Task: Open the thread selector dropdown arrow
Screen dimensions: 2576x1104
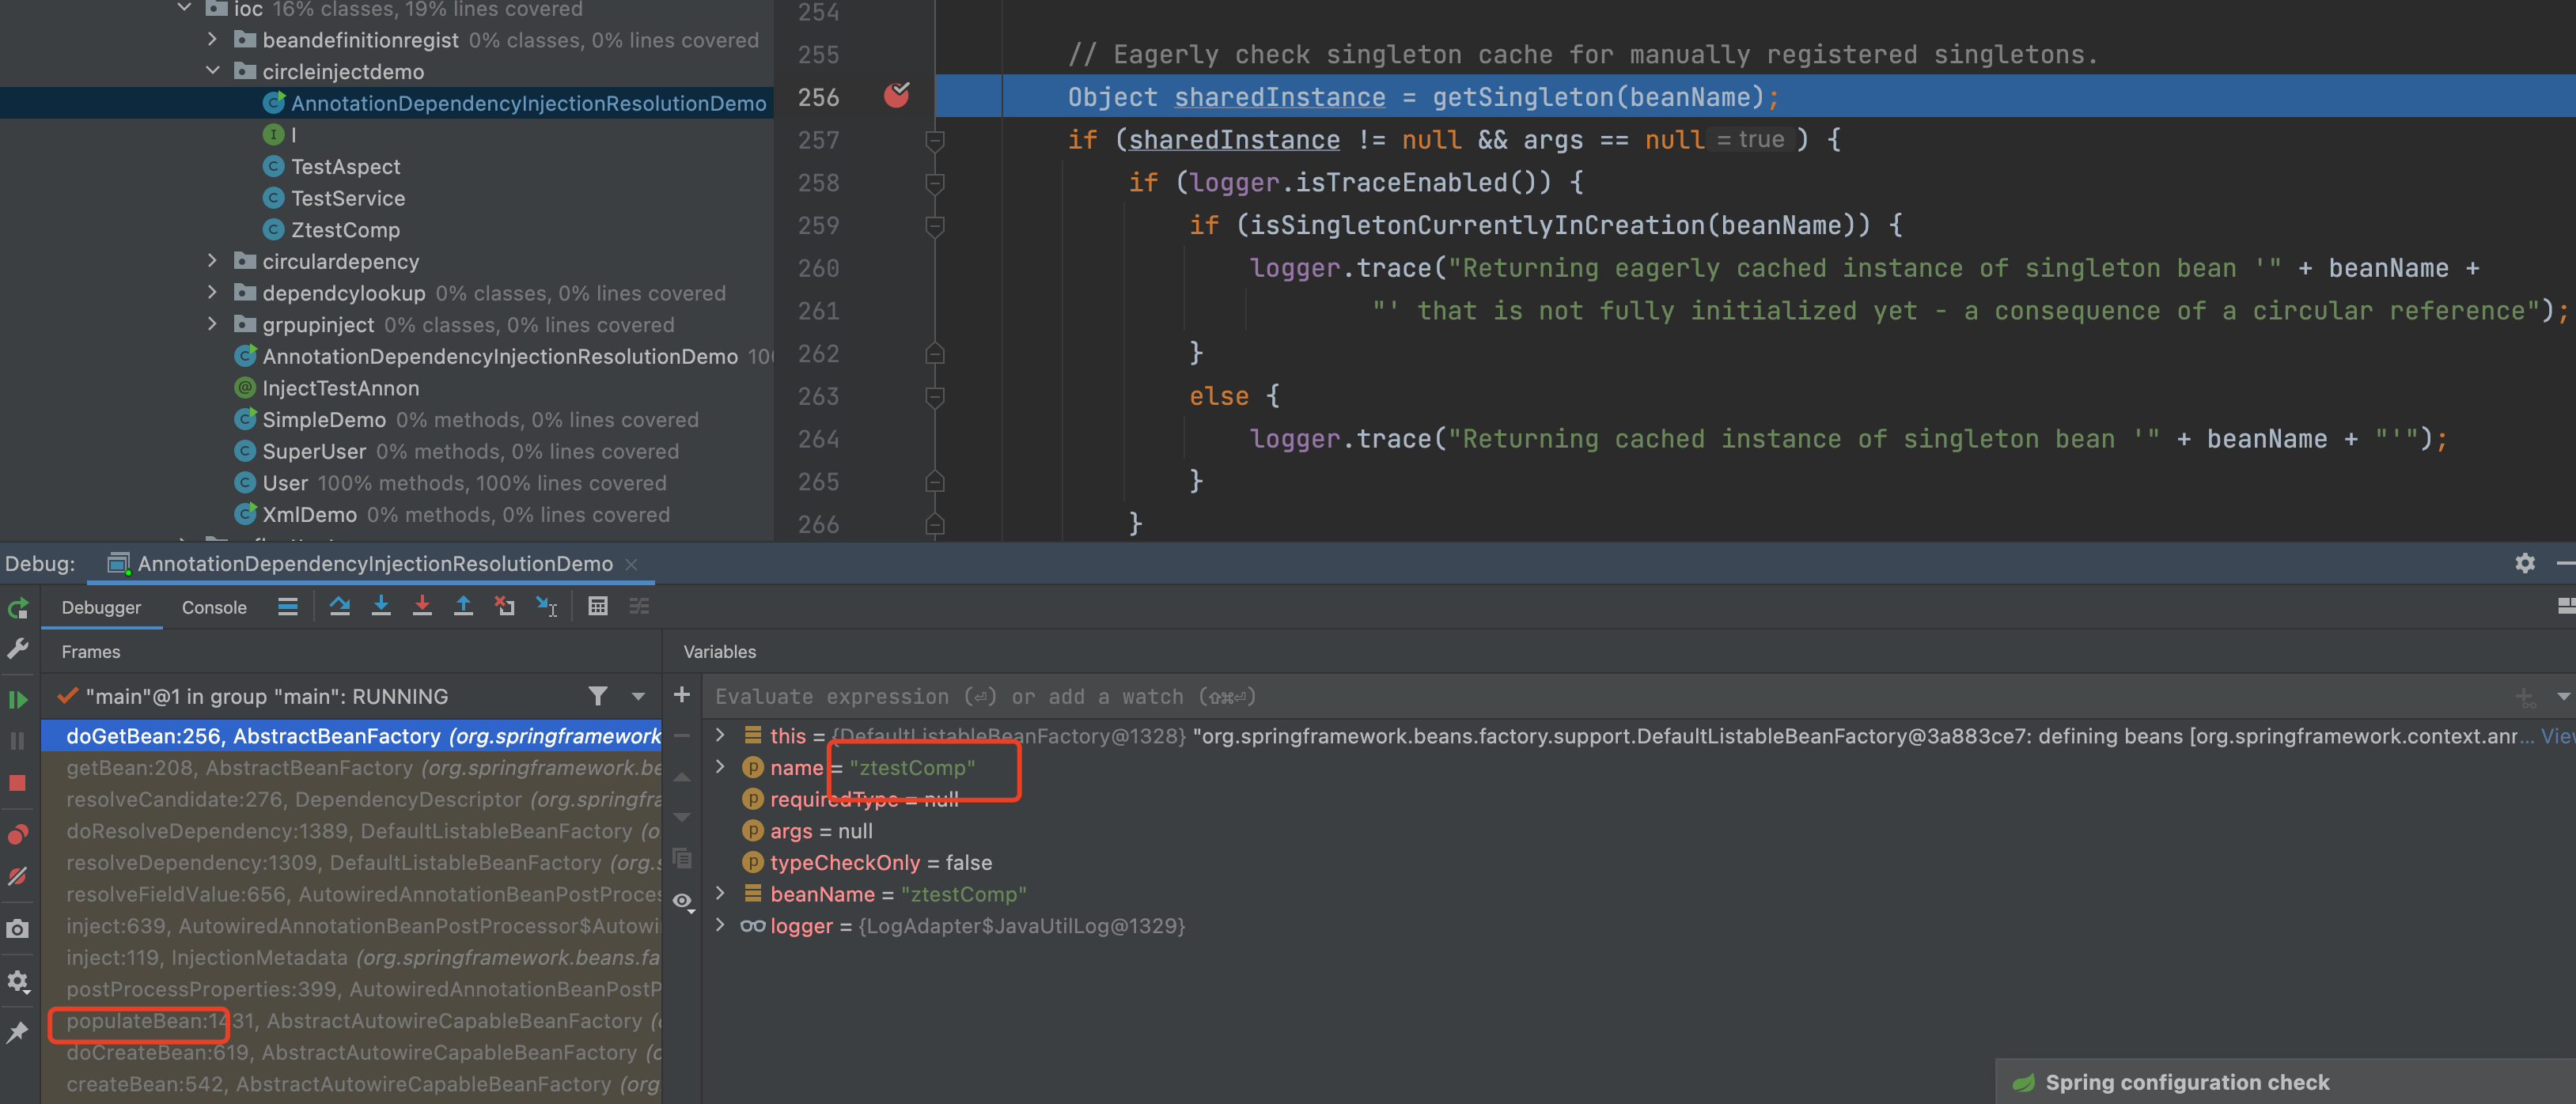Action: (638, 696)
